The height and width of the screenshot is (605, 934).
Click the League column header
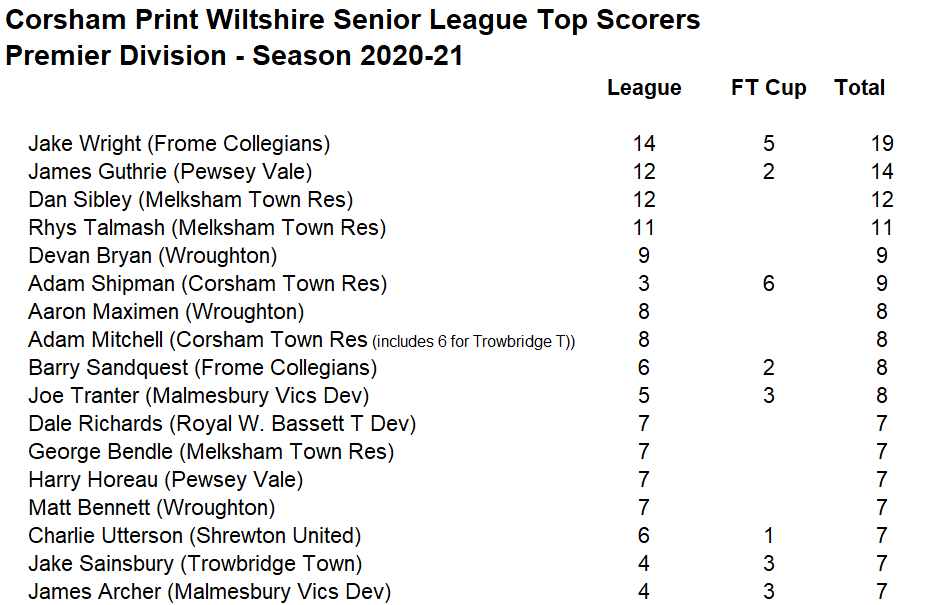tap(644, 88)
